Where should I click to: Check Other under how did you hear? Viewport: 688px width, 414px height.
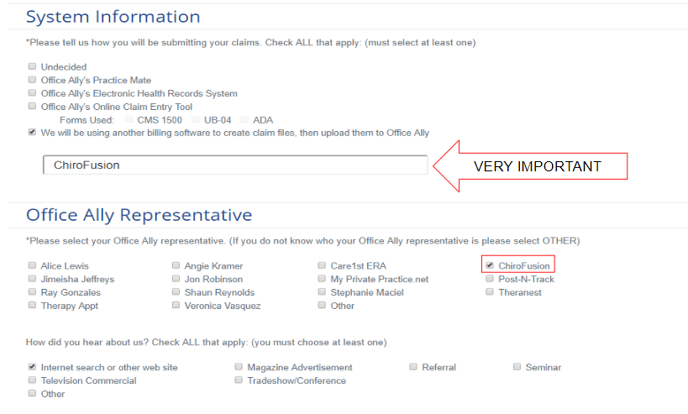pos(32,393)
